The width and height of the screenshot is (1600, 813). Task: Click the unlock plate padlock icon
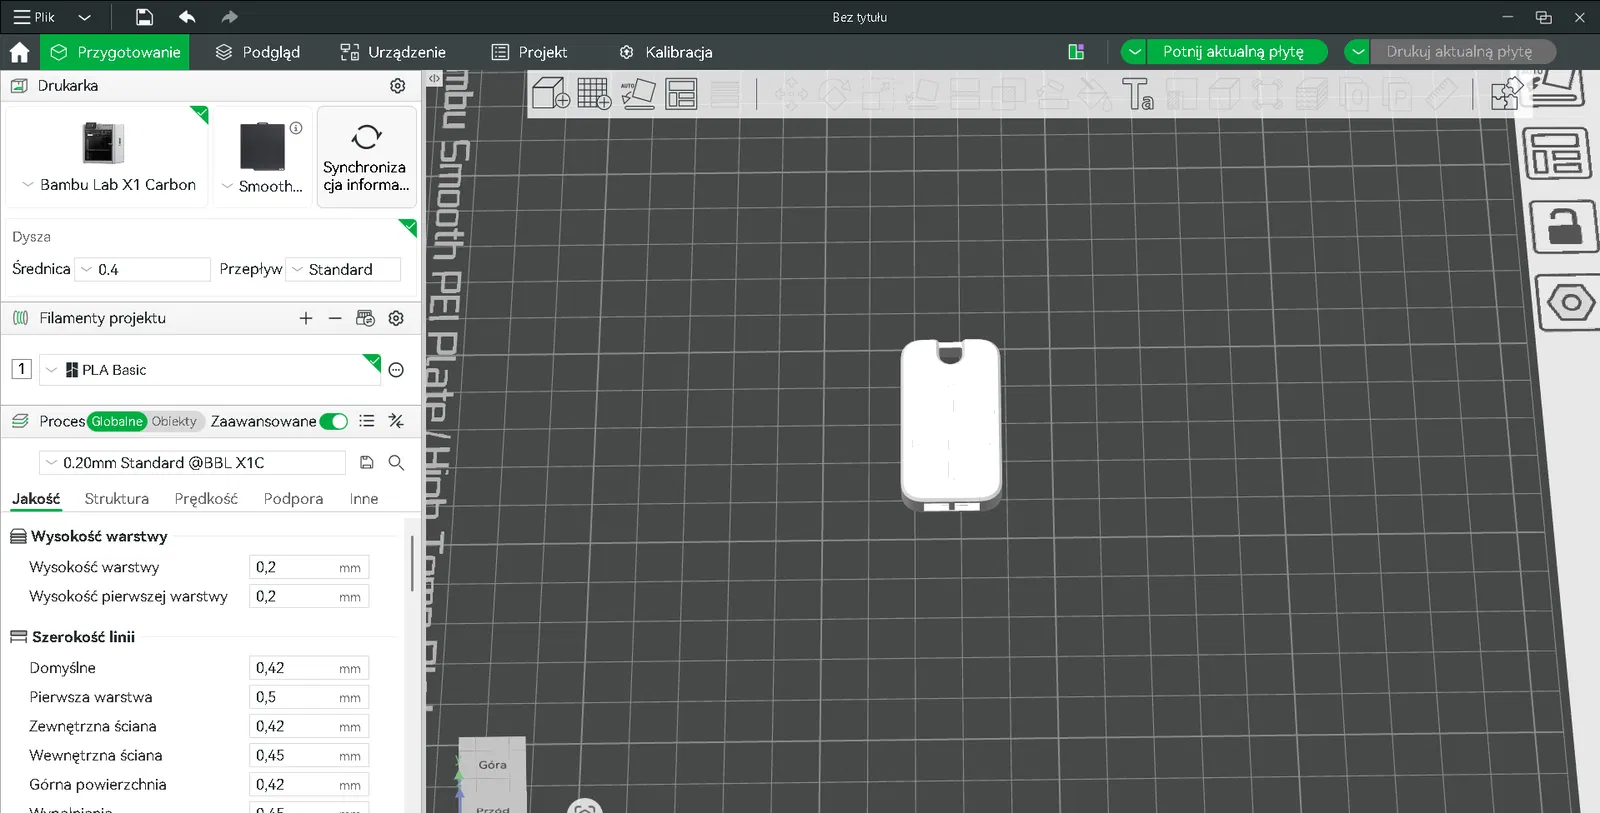tap(1564, 227)
